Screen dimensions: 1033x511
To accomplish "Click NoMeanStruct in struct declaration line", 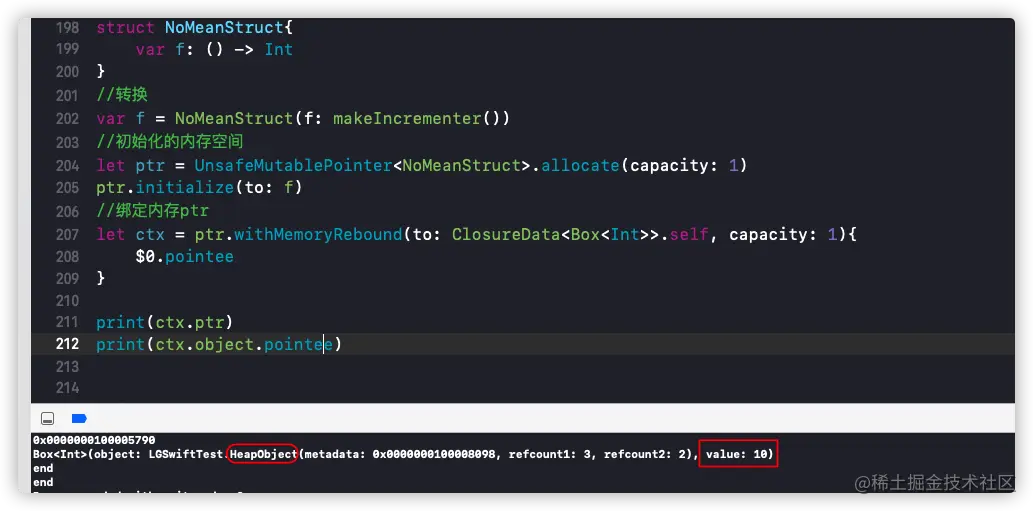I will tap(223, 28).
